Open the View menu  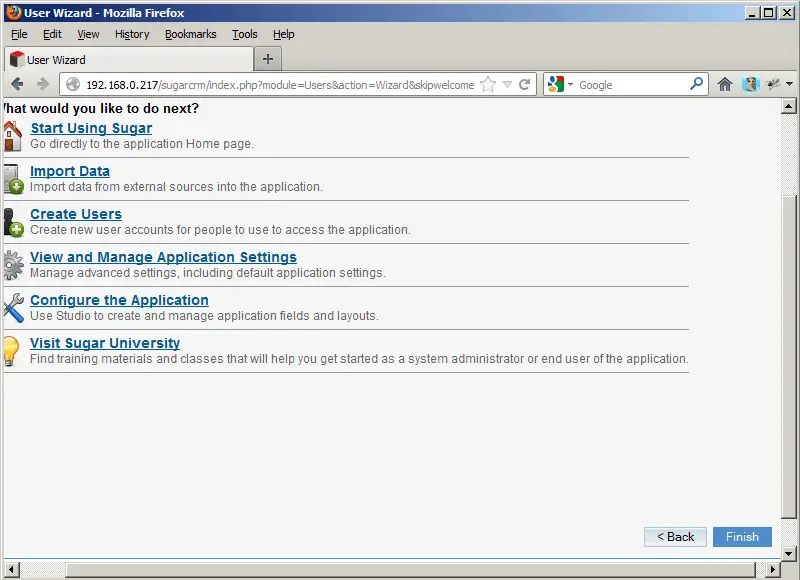(x=88, y=34)
